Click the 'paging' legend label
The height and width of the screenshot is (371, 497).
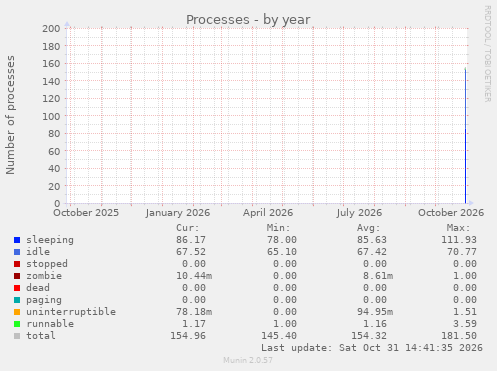click(44, 300)
